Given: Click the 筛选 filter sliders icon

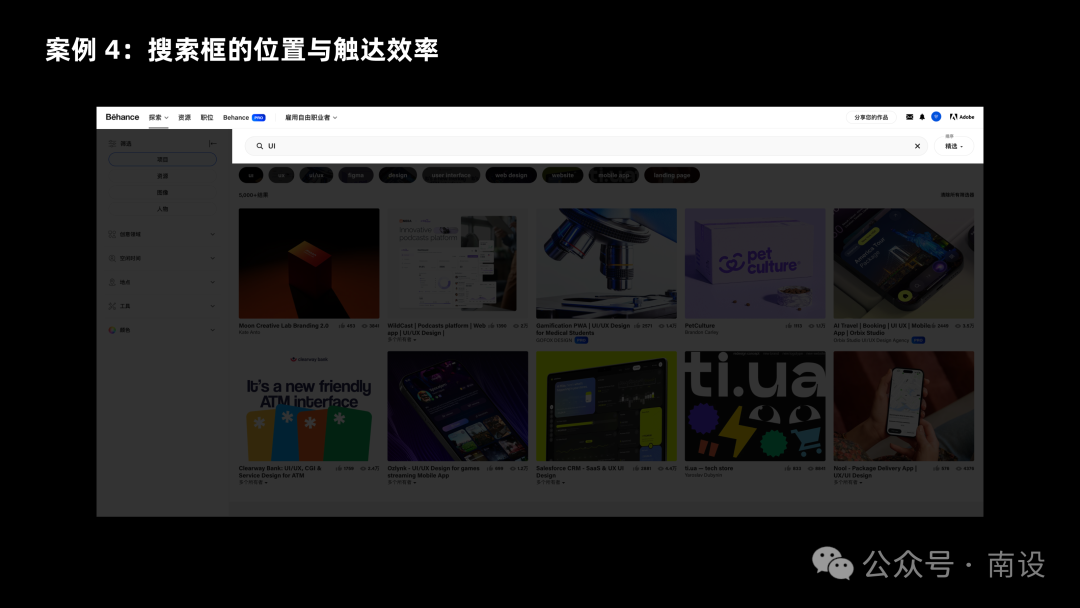Looking at the screenshot, I should pos(112,143).
